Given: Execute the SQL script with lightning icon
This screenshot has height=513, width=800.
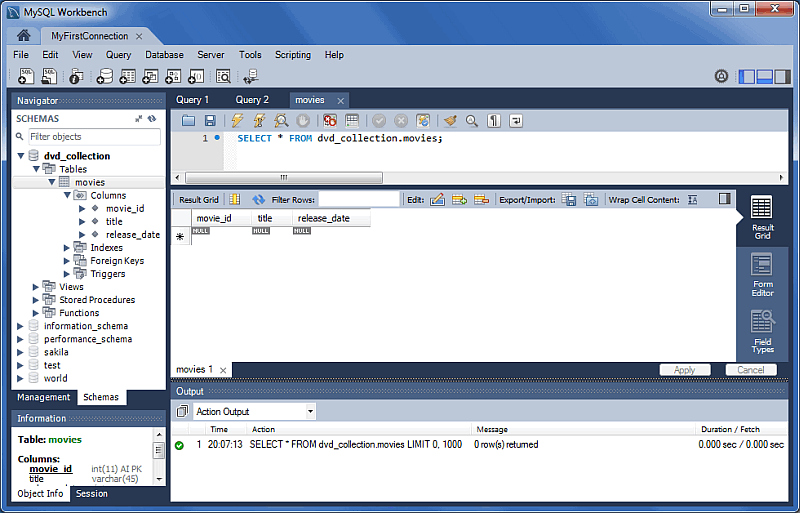Looking at the screenshot, I should pyautogui.click(x=237, y=120).
